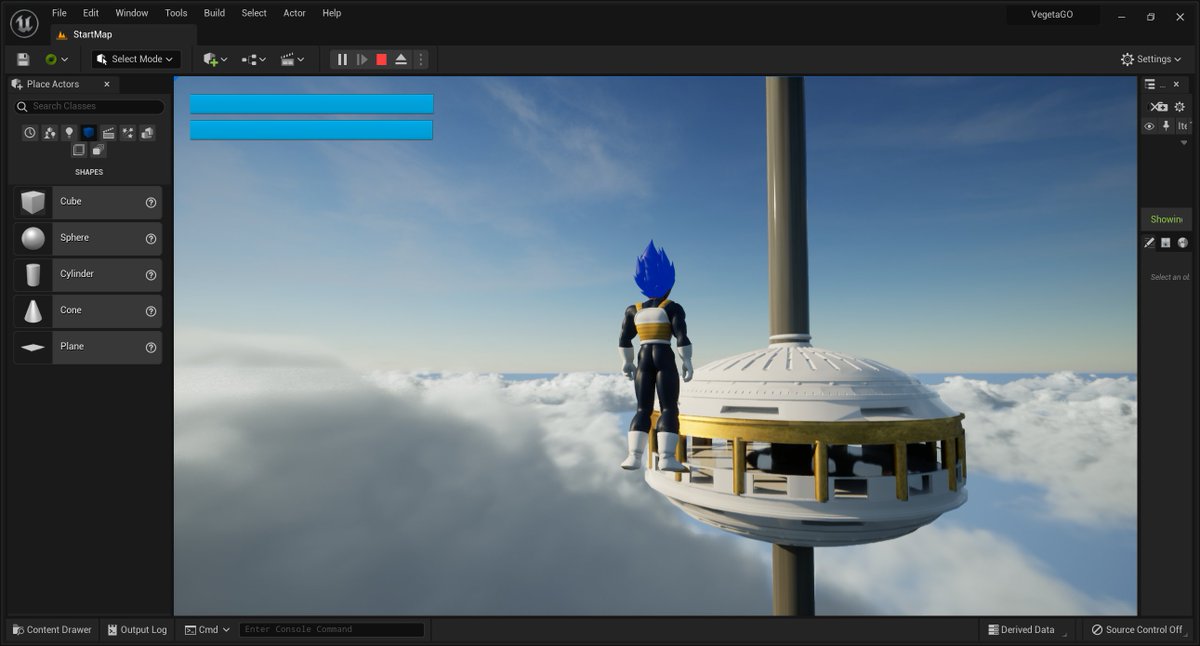Show recently placed actors category
The width and height of the screenshot is (1200, 646).
pos(30,132)
